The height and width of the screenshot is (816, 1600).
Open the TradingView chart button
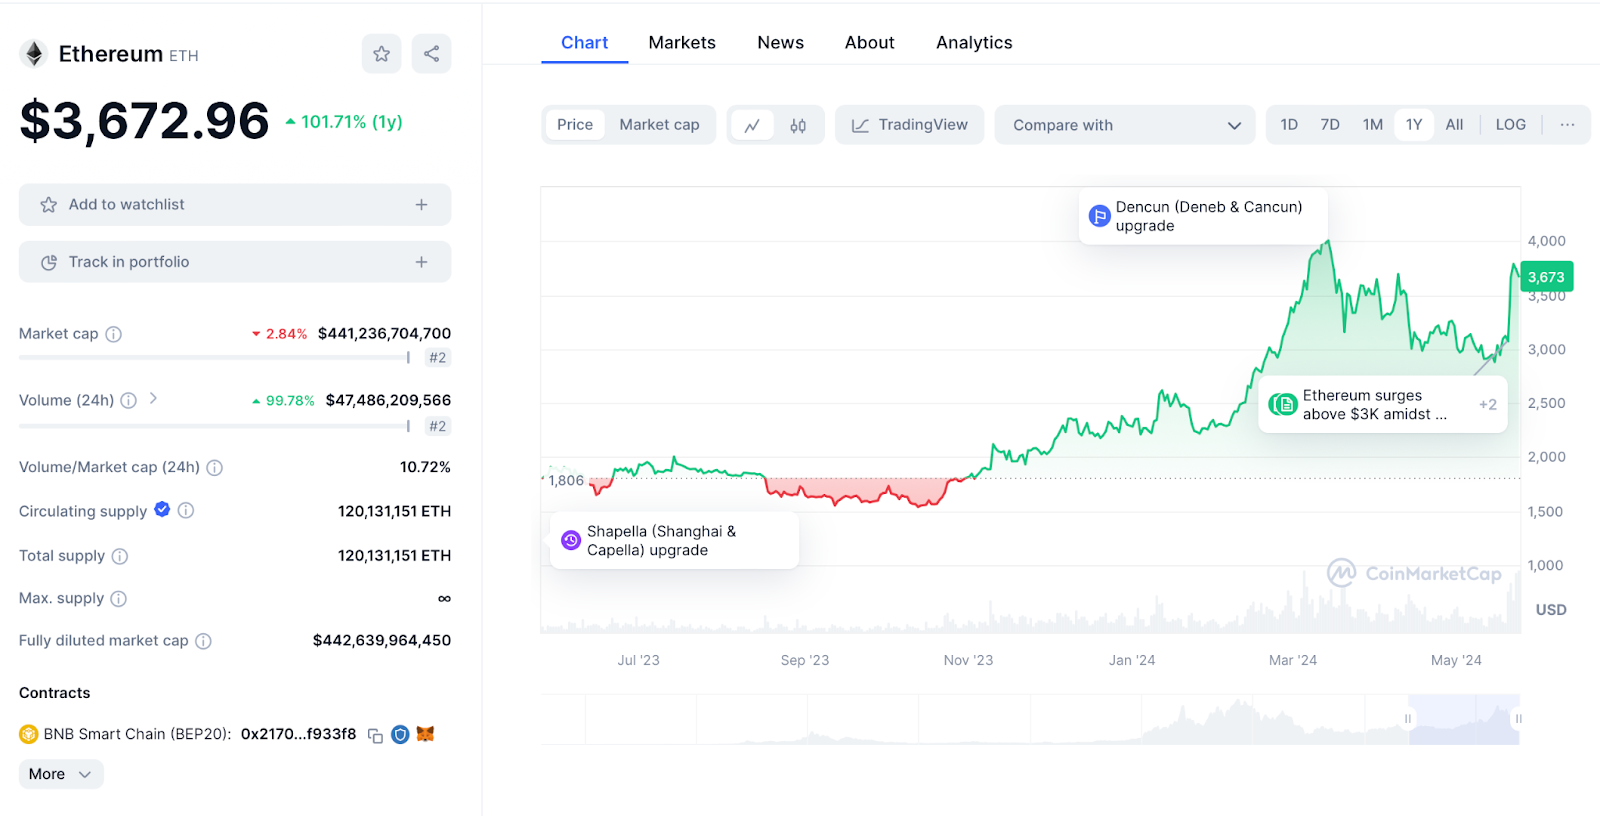pos(910,125)
